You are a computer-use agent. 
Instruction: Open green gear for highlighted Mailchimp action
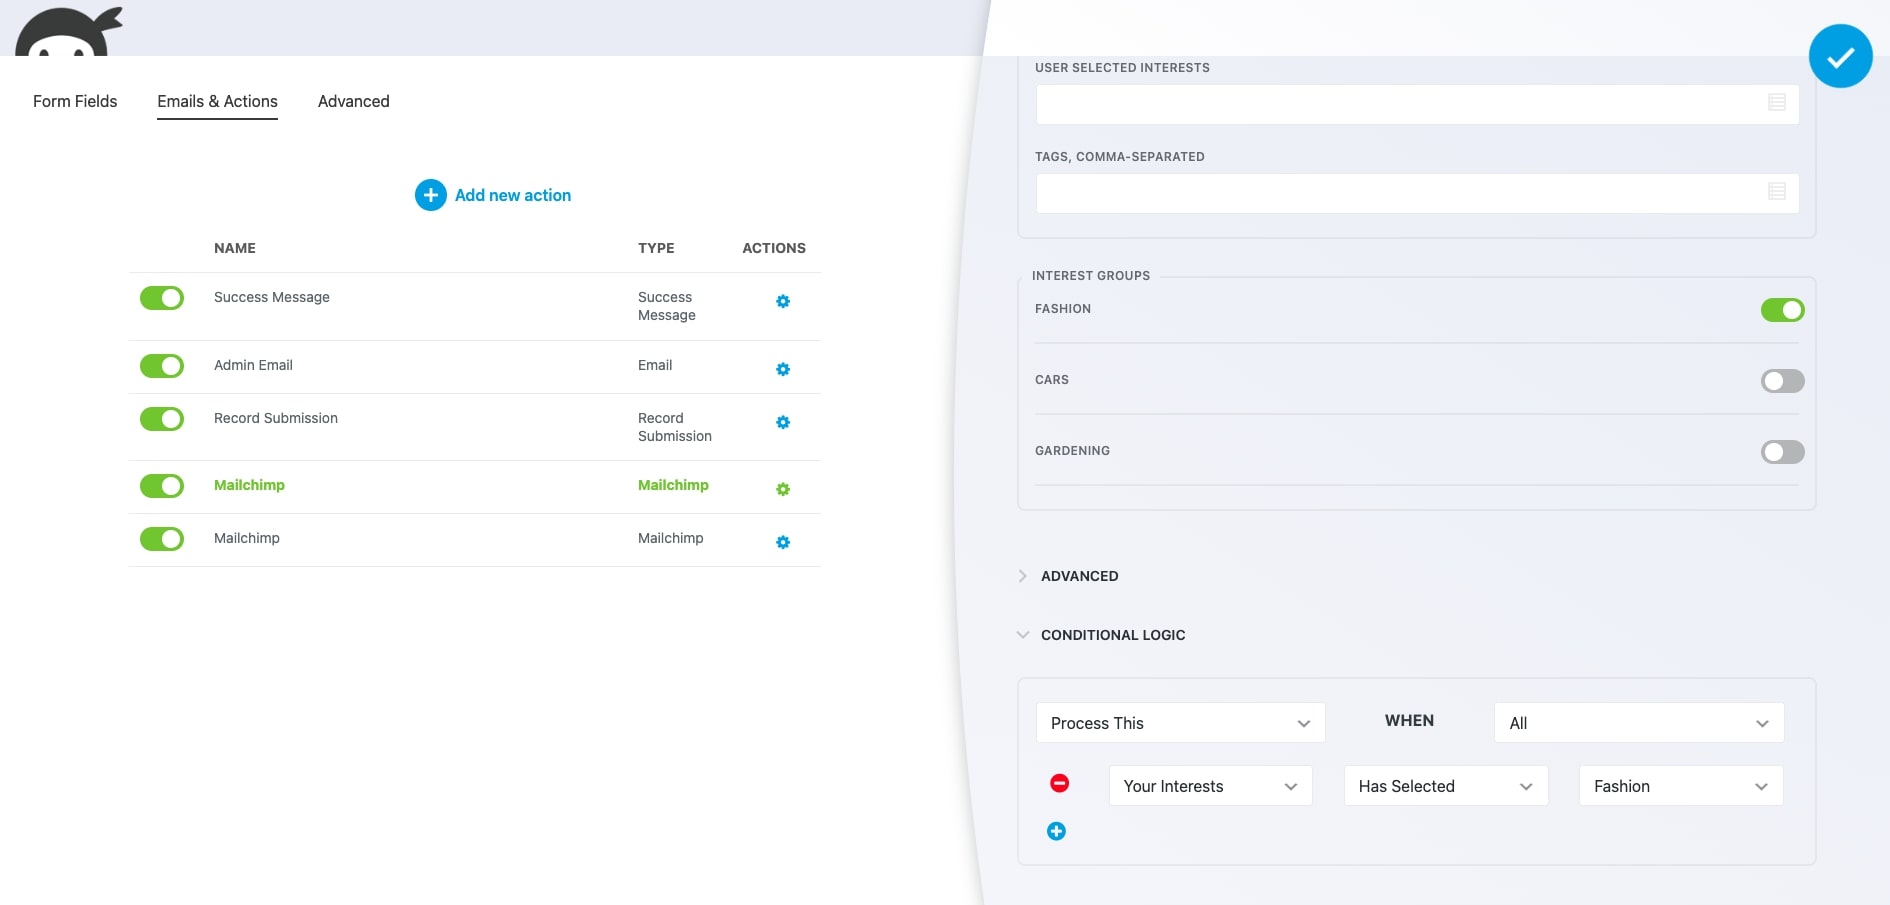click(x=783, y=489)
